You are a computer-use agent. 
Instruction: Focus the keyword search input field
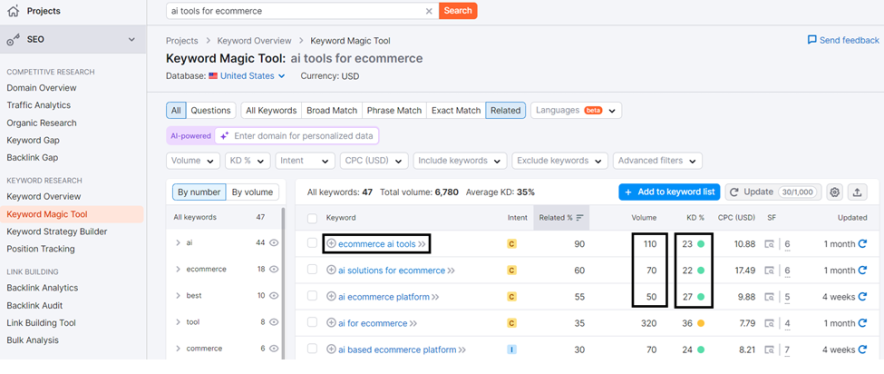tap(295, 11)
